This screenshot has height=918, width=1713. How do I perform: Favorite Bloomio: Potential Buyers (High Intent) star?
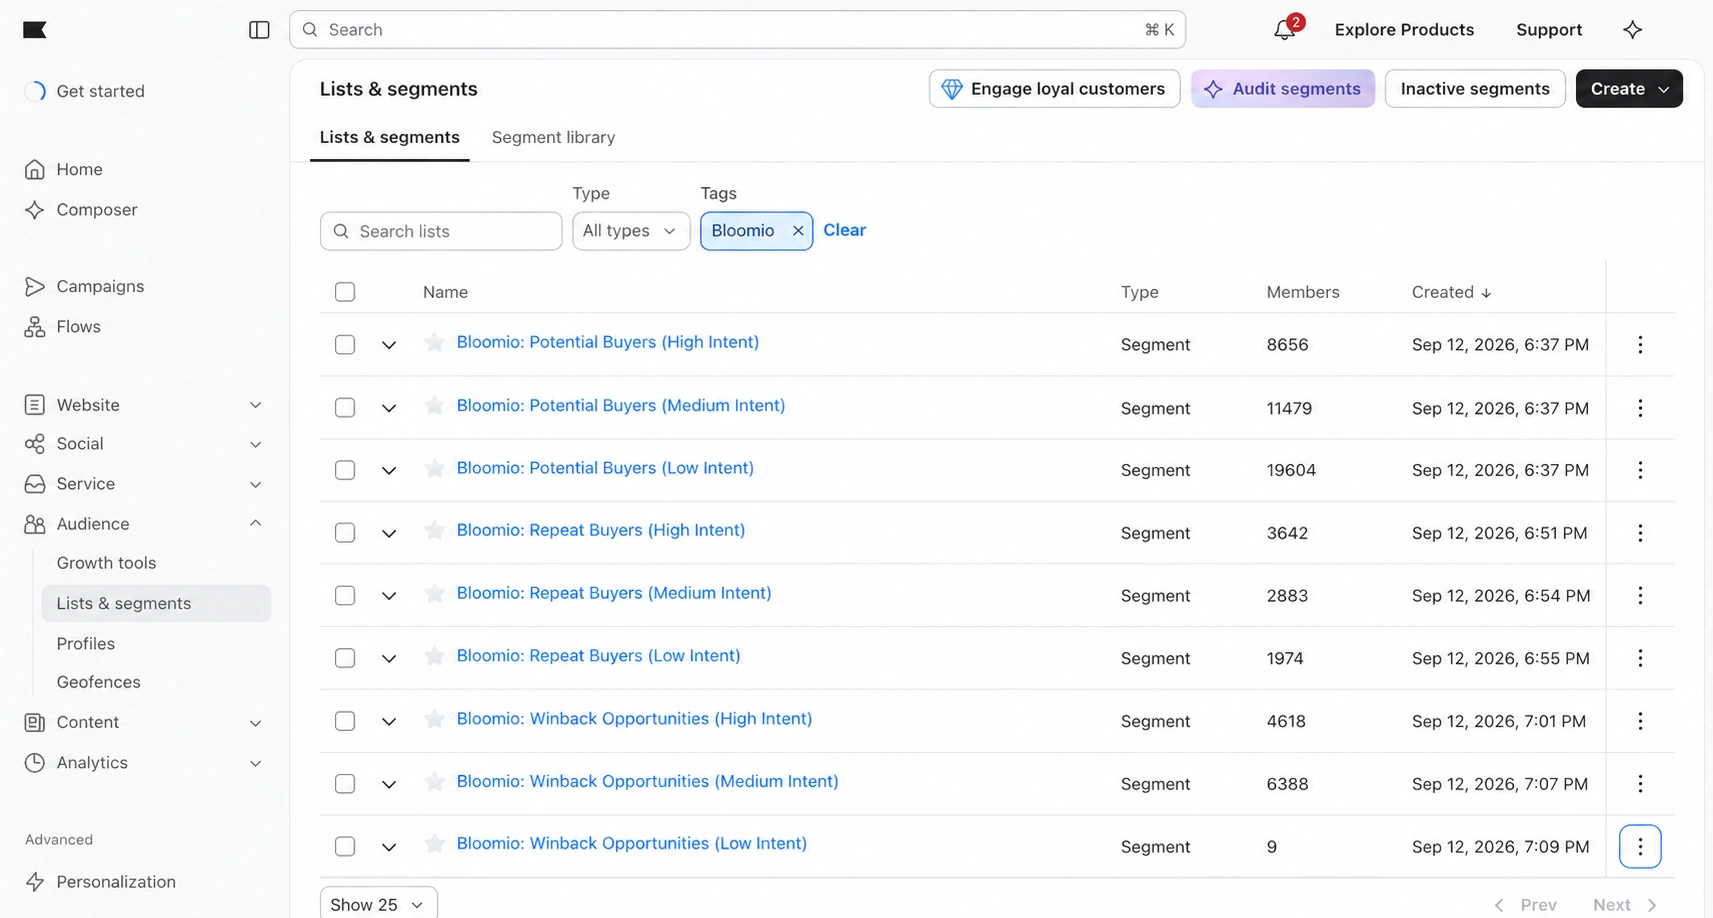pos(434,343)
